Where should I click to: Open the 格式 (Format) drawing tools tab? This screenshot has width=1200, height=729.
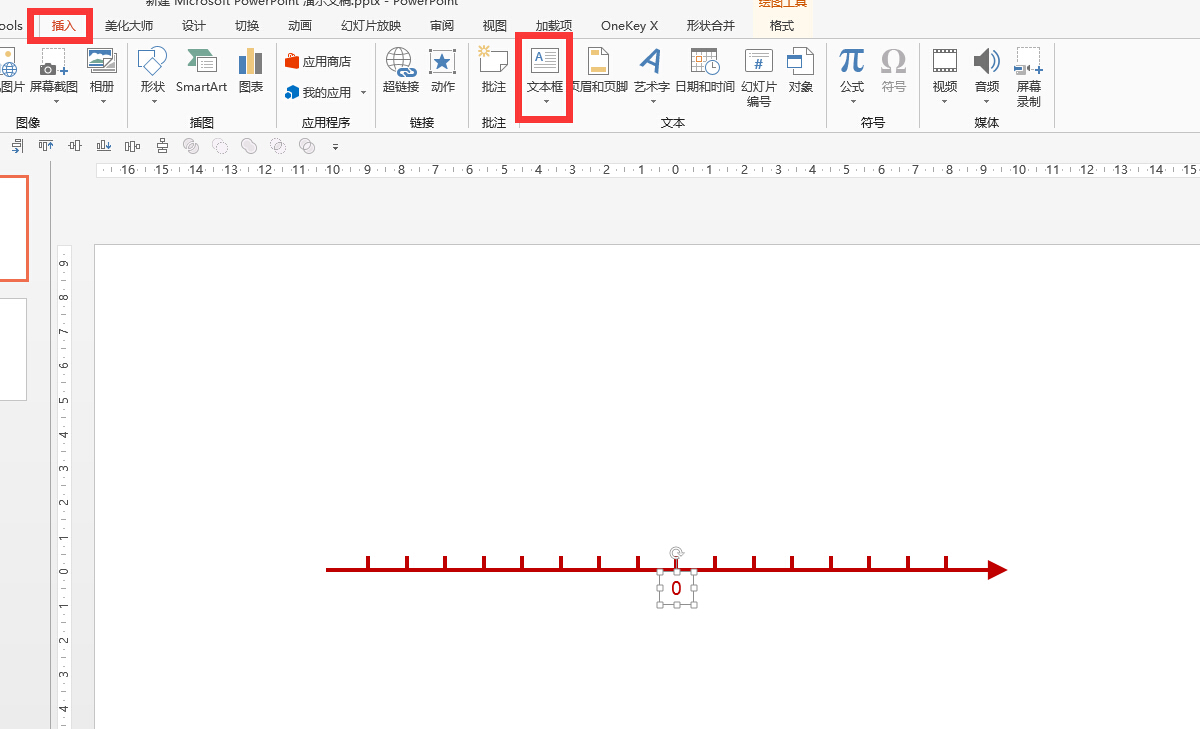click(x=782, y=26)
